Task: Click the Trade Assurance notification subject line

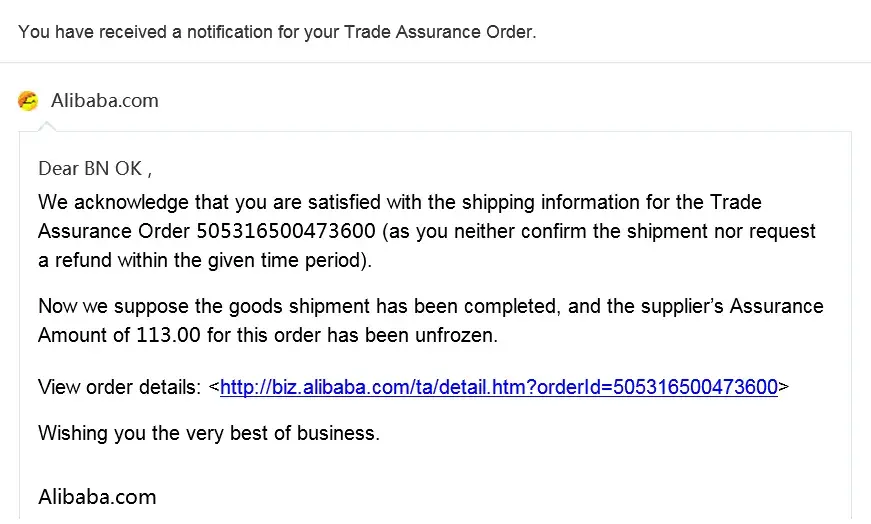Action: coord(277,32)
